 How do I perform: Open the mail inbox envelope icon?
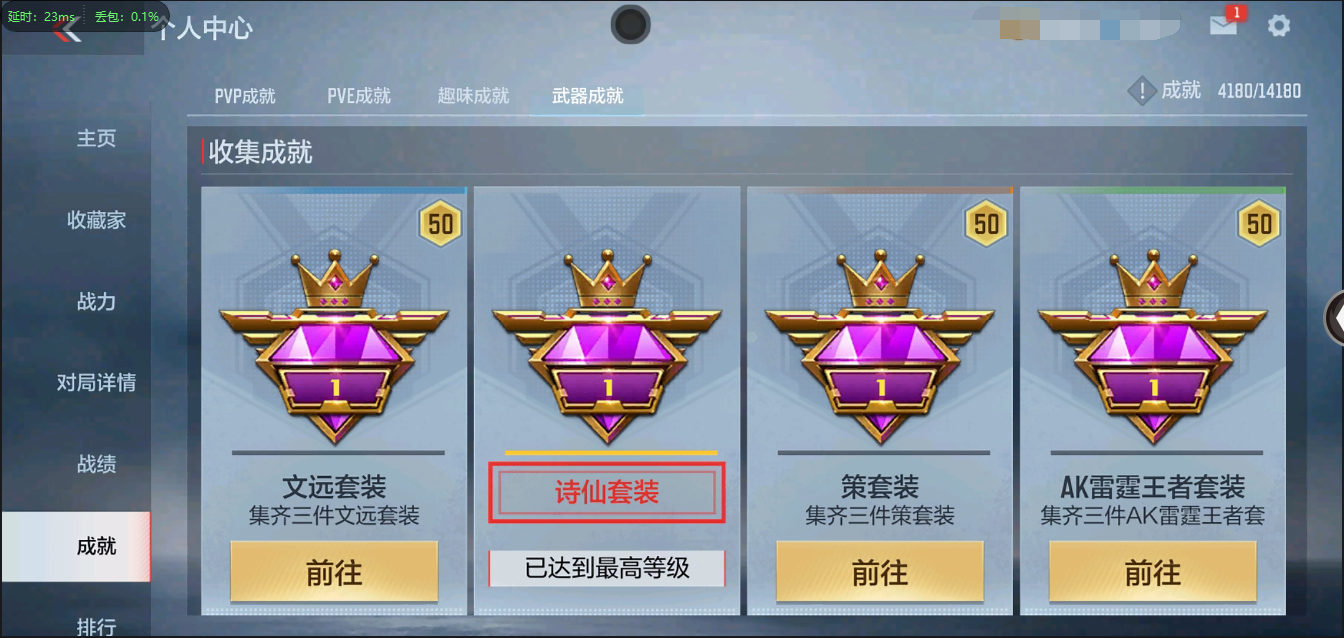coord(1224,25)
